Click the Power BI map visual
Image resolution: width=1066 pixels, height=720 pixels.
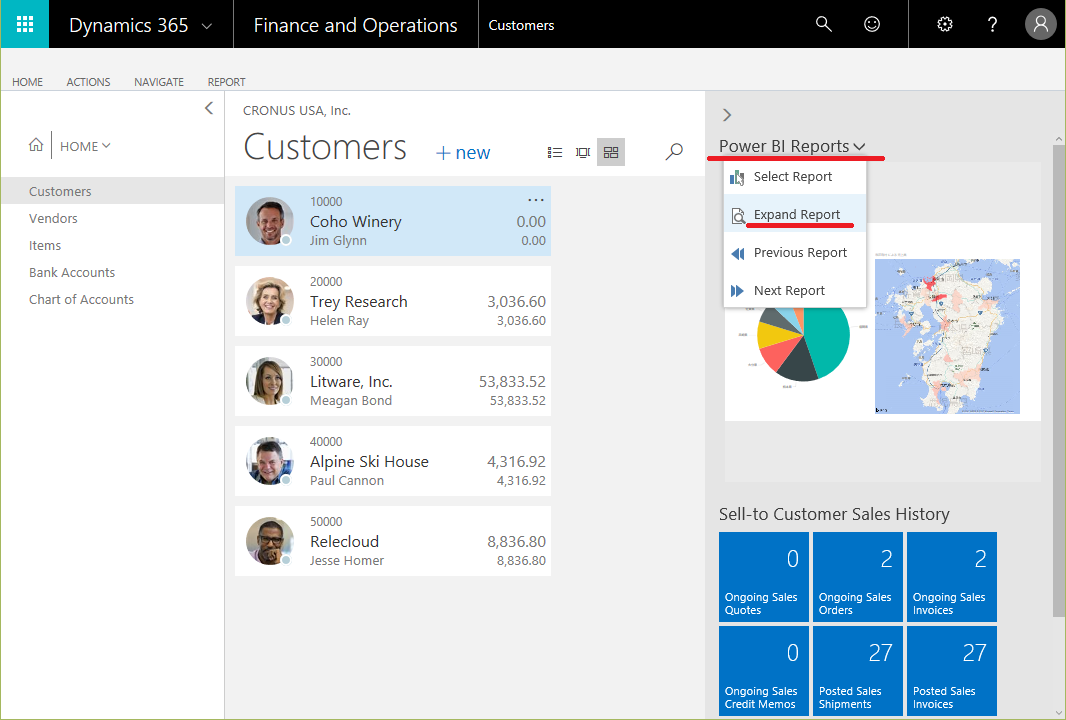947,336
